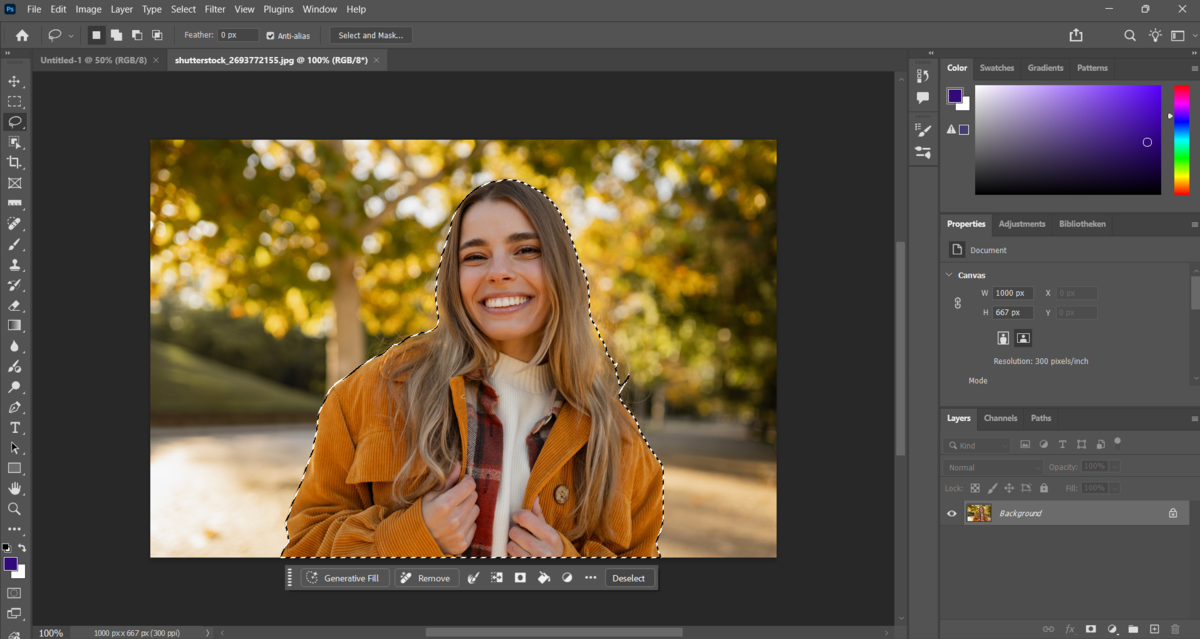Delete layer with trash icon
This screenshot has height=639, width=1200.
pos(1176,629)
